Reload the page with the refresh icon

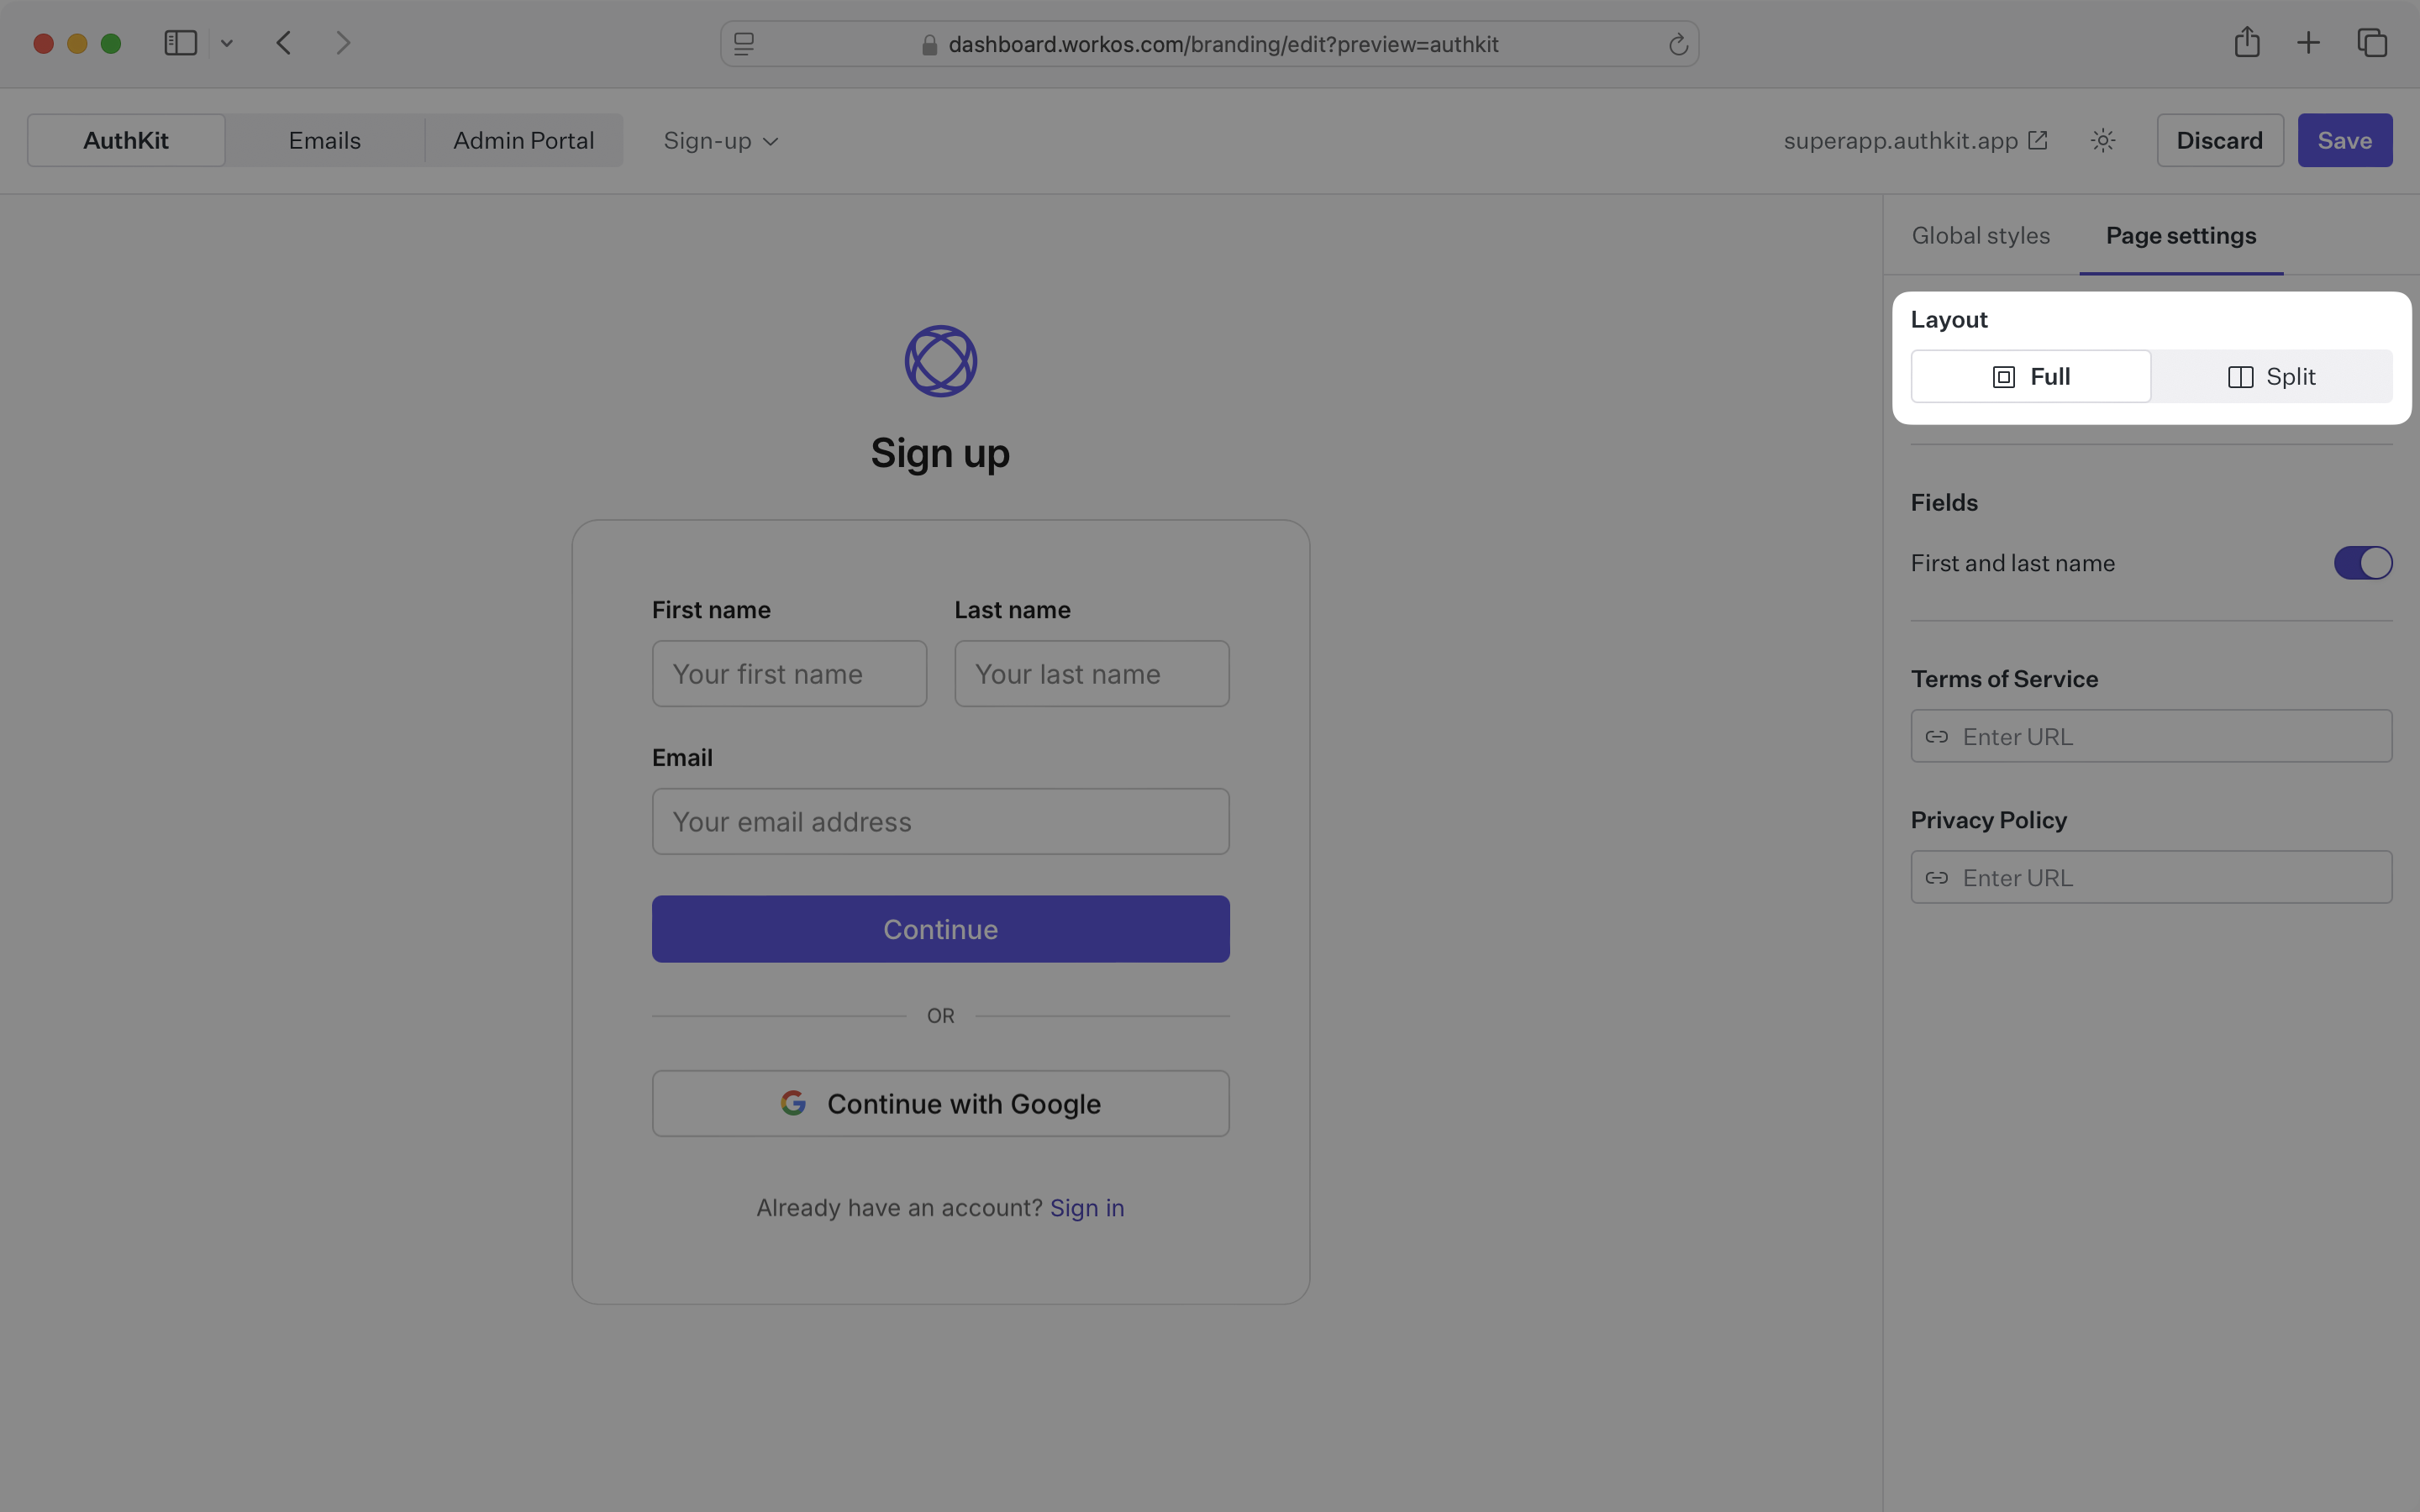coord(1678,44)
